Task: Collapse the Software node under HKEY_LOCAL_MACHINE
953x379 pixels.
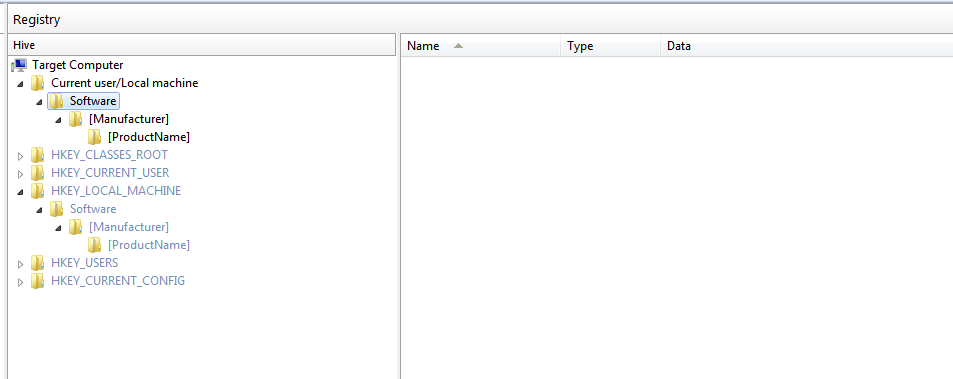Action: click(40, 210)
